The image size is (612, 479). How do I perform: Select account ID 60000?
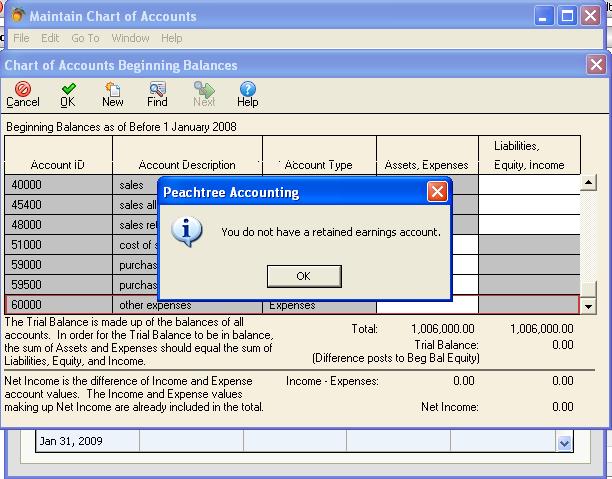(59, 304)
